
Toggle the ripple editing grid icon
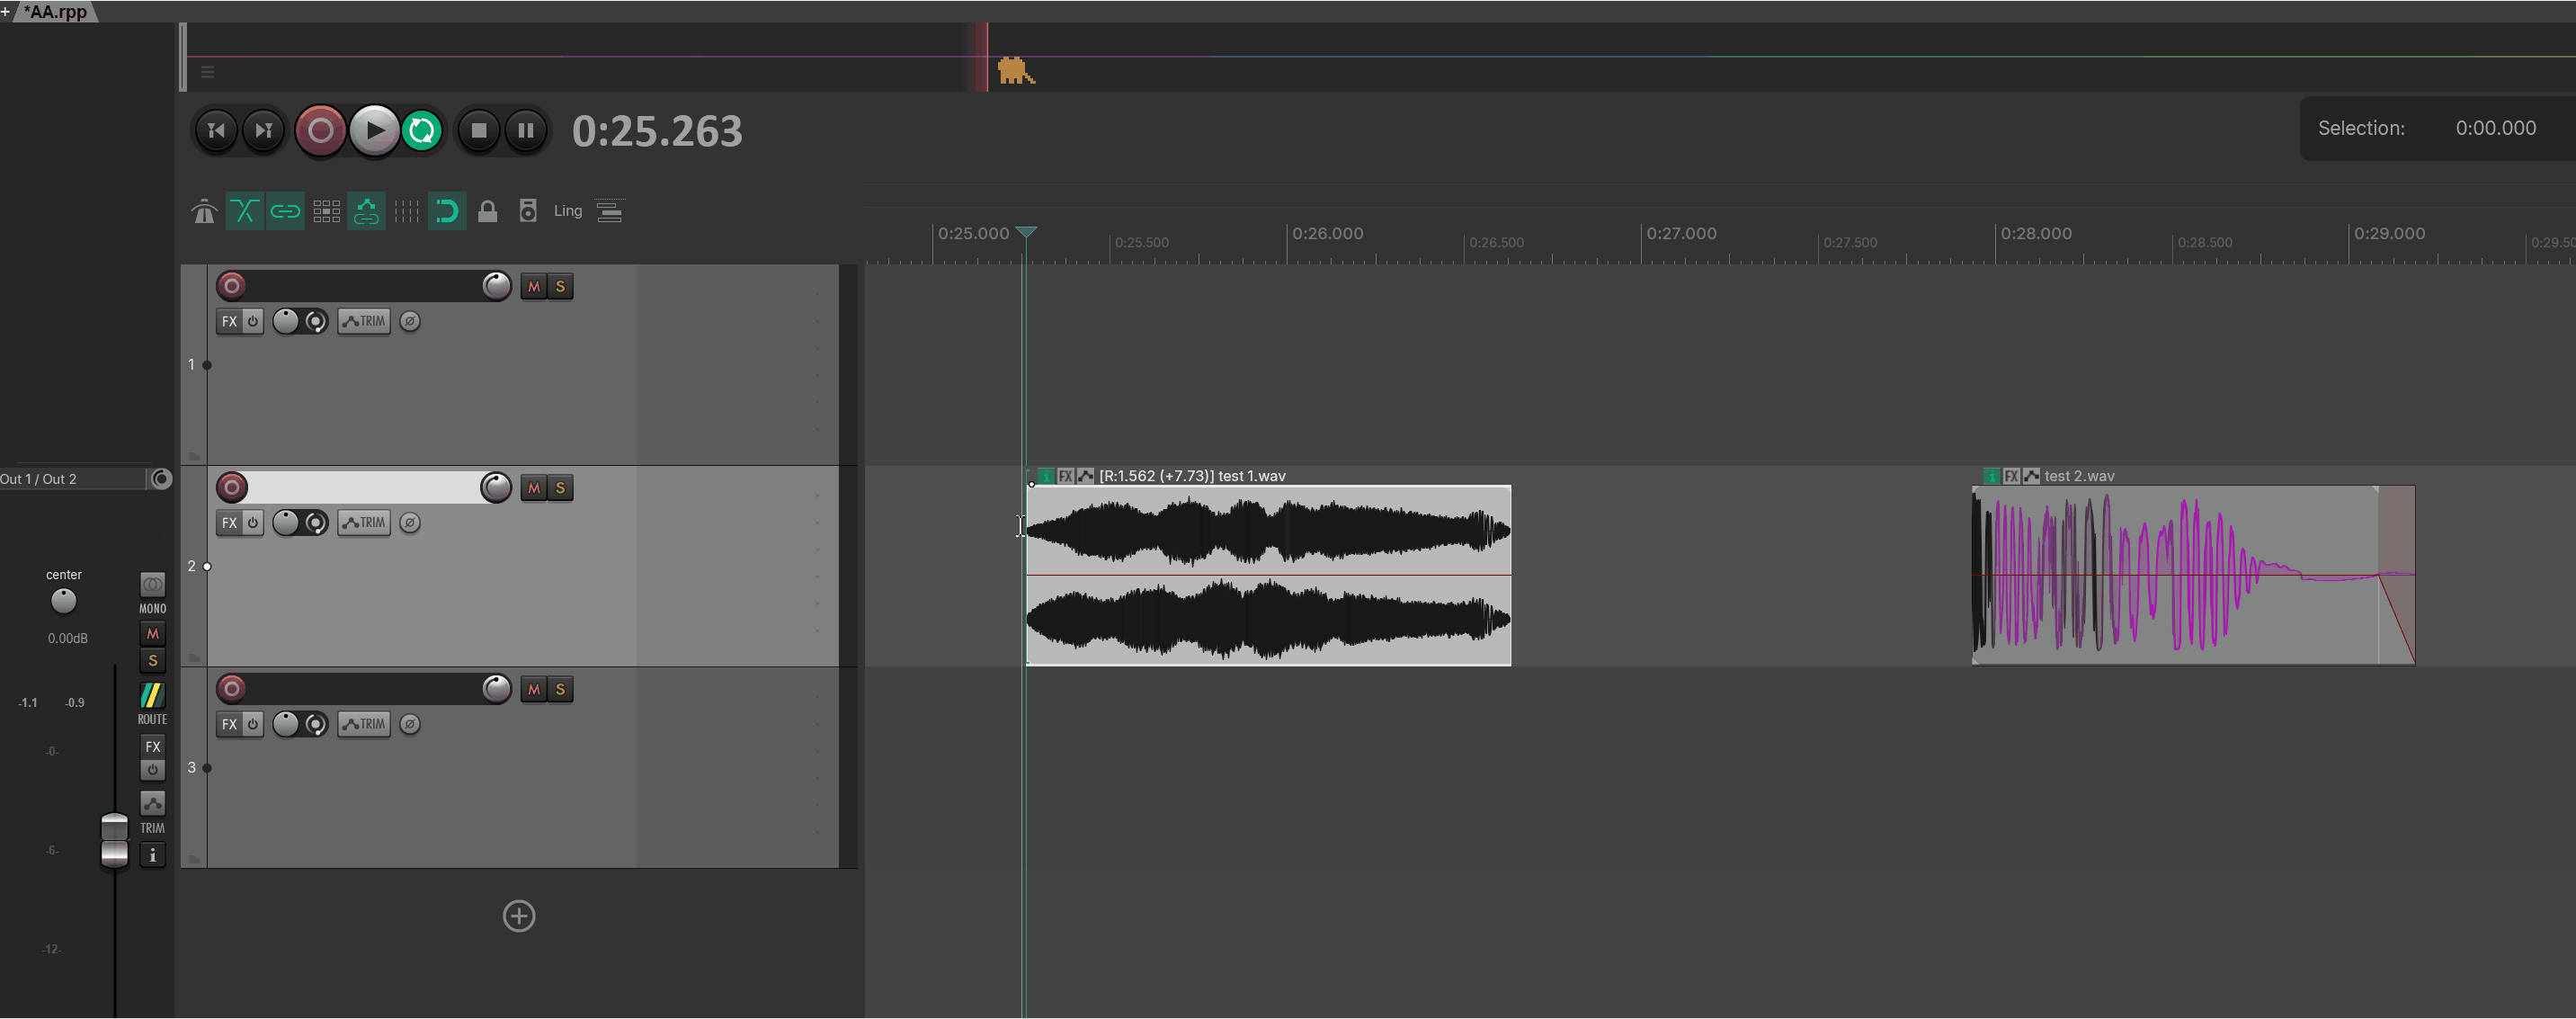point(326,211)
